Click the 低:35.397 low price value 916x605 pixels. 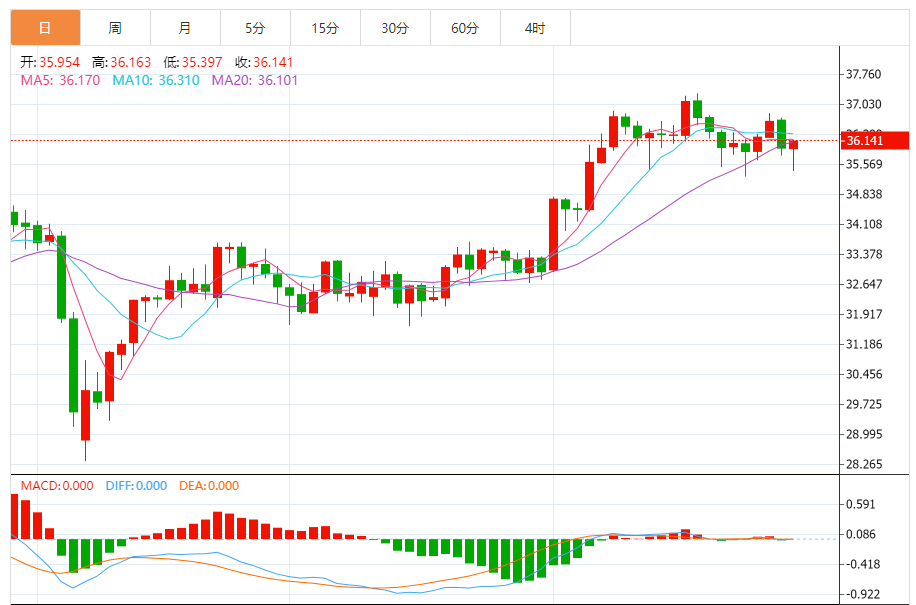coord(193,62)
